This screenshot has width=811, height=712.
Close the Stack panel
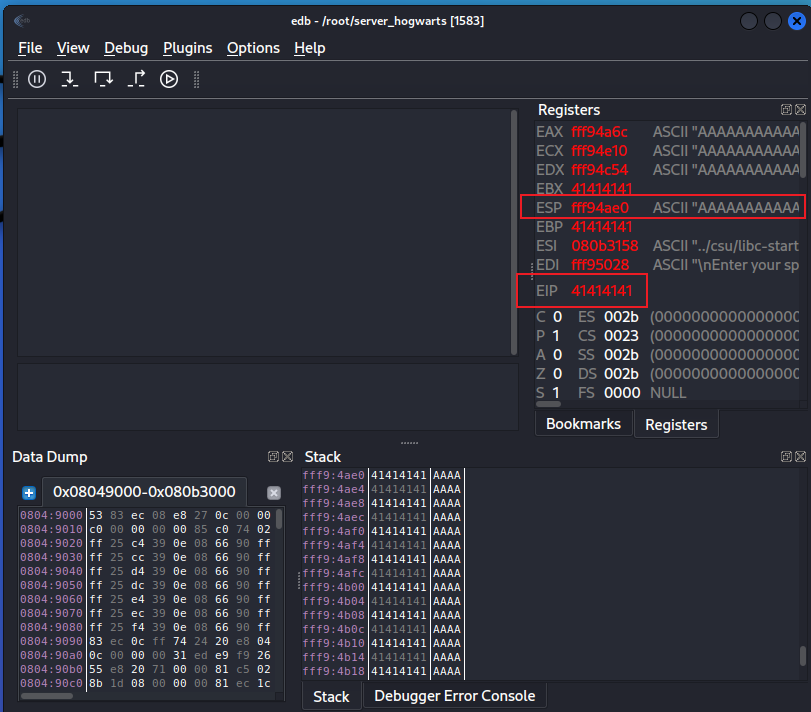point(799,456)
